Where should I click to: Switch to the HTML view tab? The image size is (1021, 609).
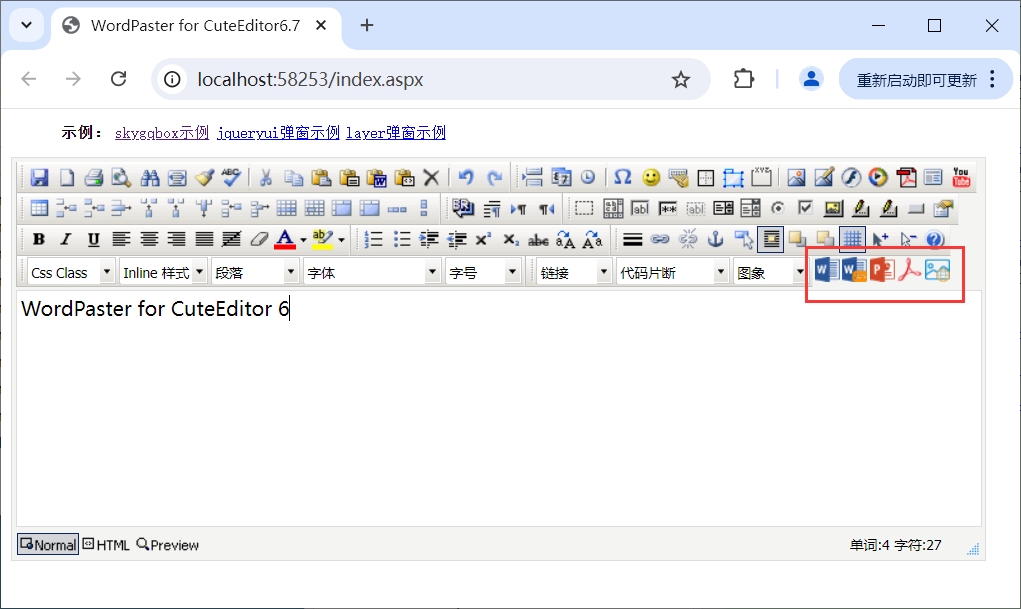coord(106,545)
